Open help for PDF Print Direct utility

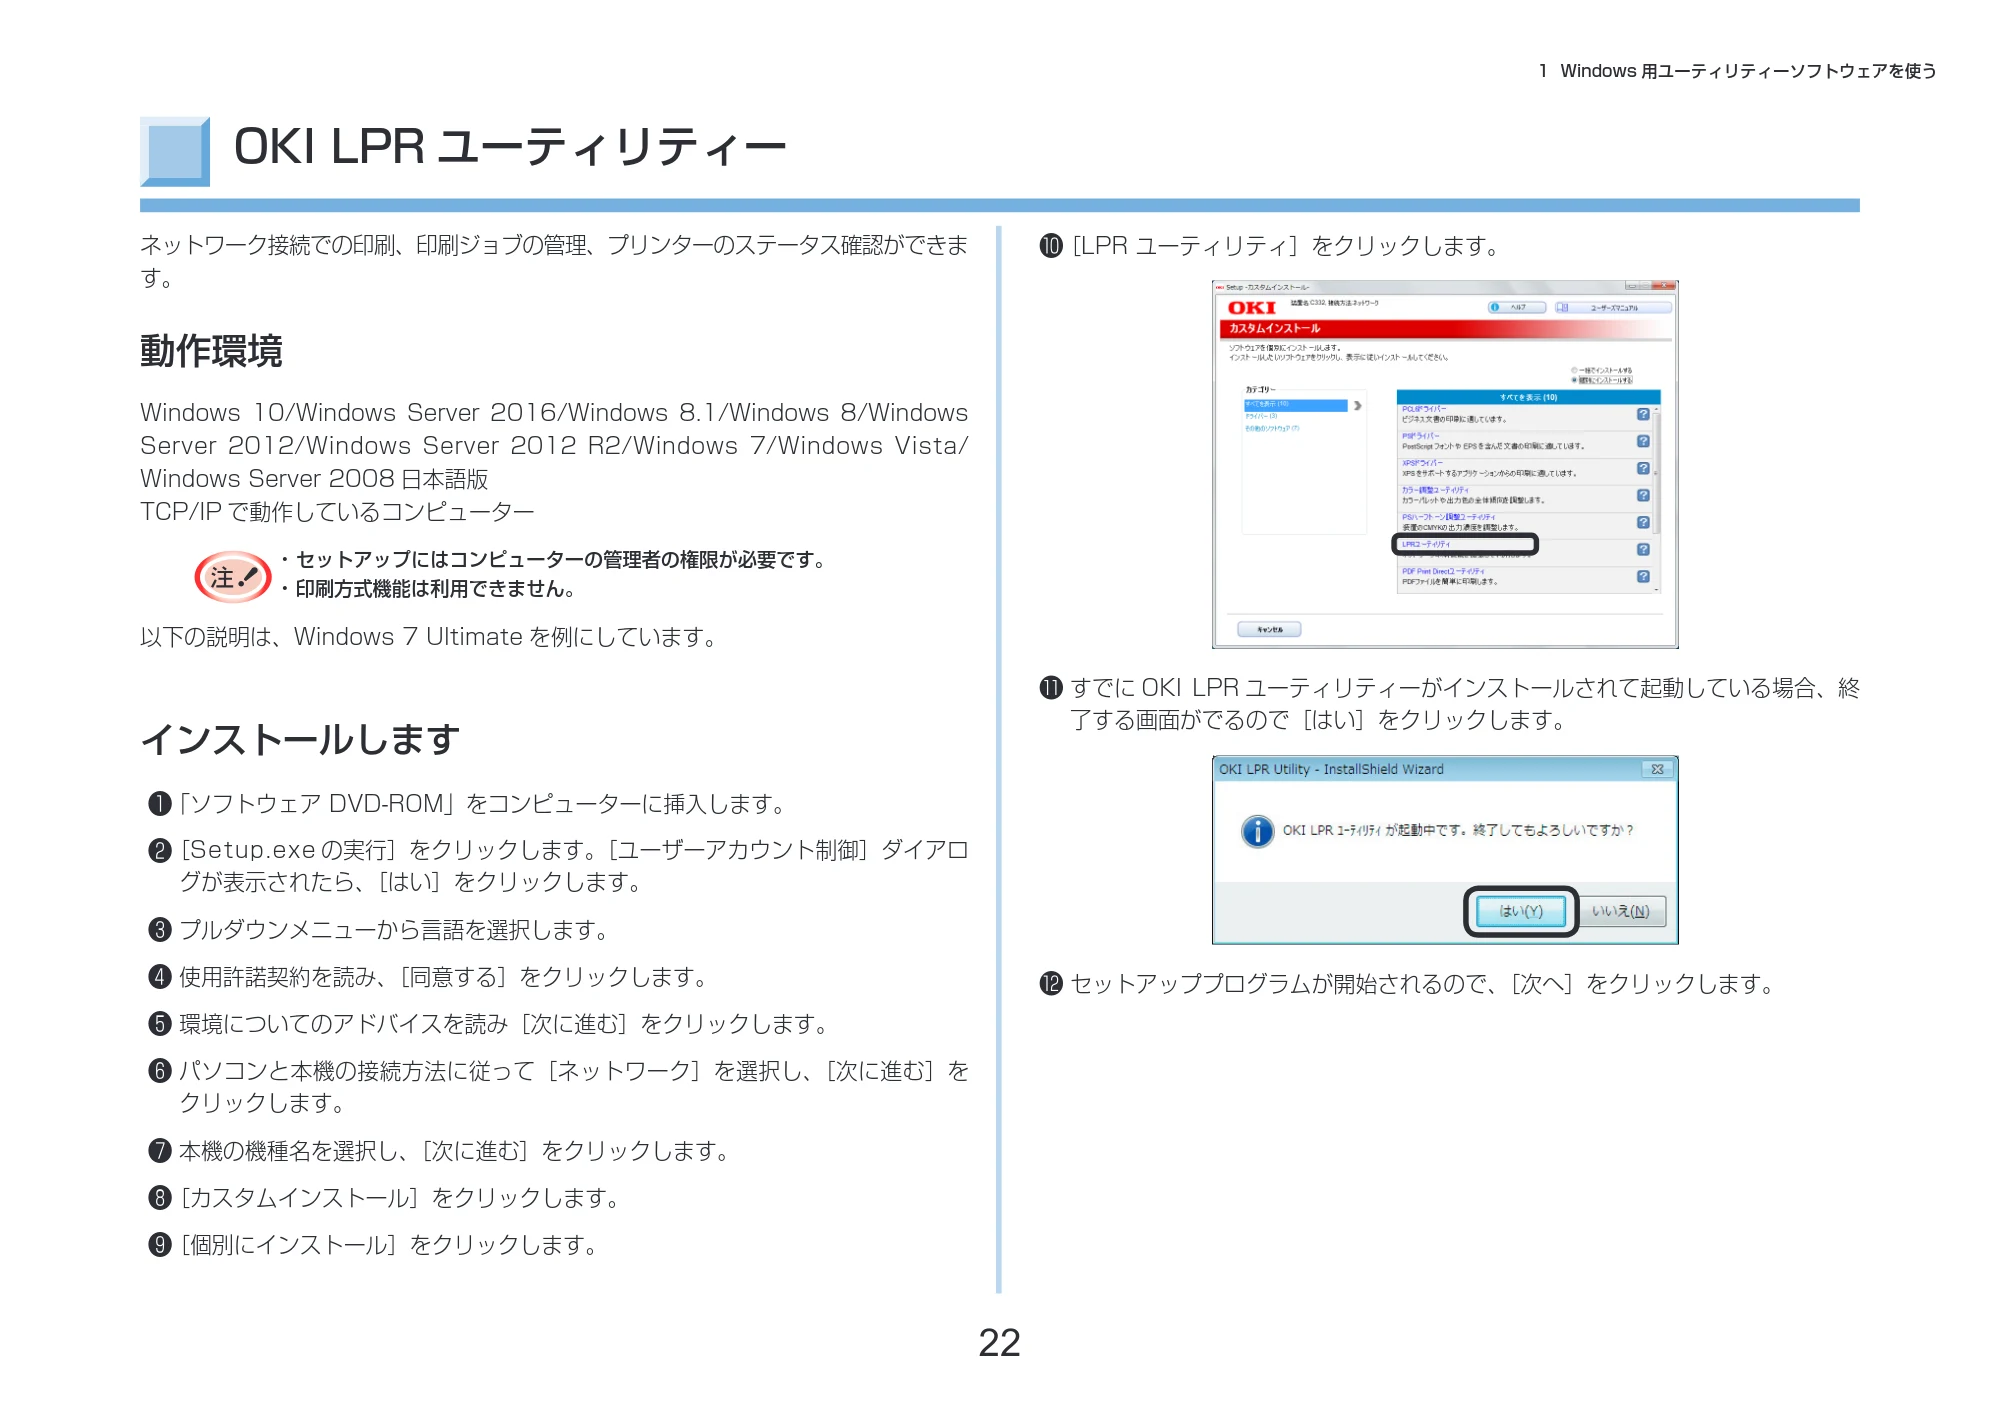tap(1643, 576)
